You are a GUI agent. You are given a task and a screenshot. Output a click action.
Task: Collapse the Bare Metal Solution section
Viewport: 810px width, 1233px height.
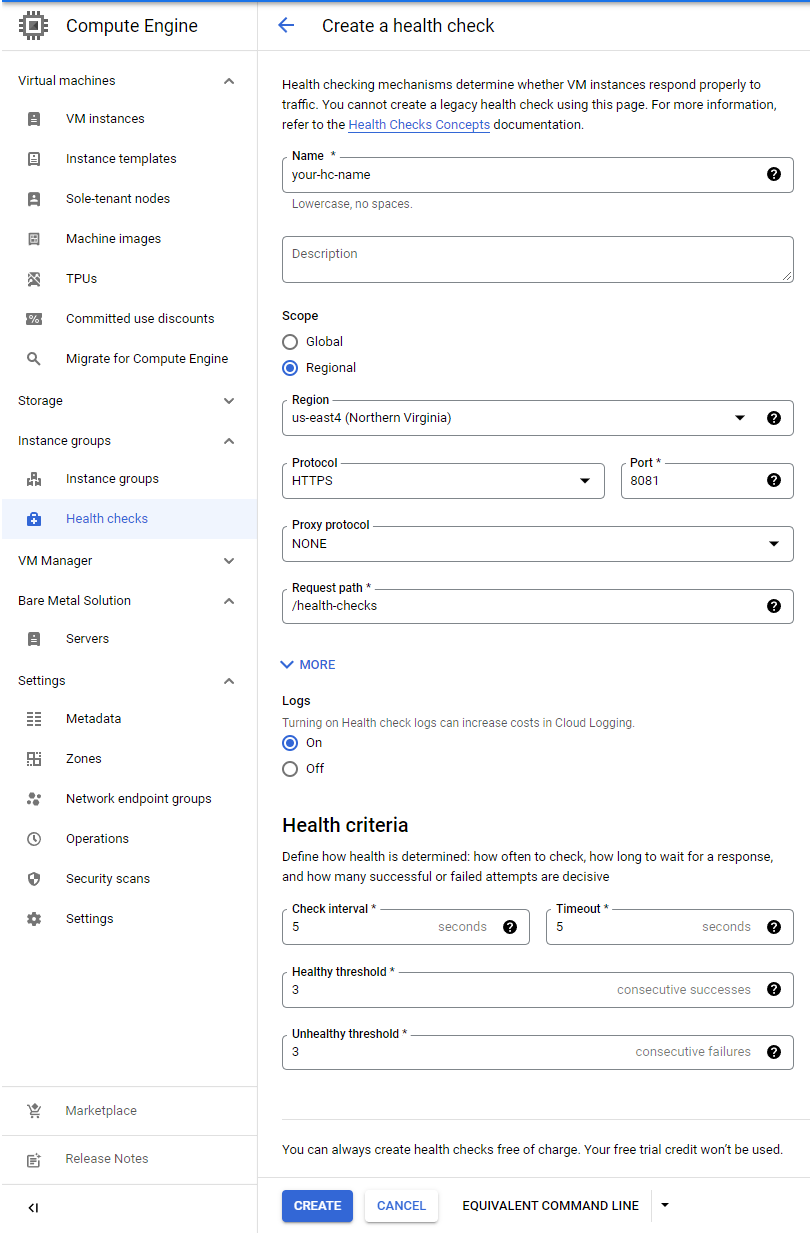point(229,601)
